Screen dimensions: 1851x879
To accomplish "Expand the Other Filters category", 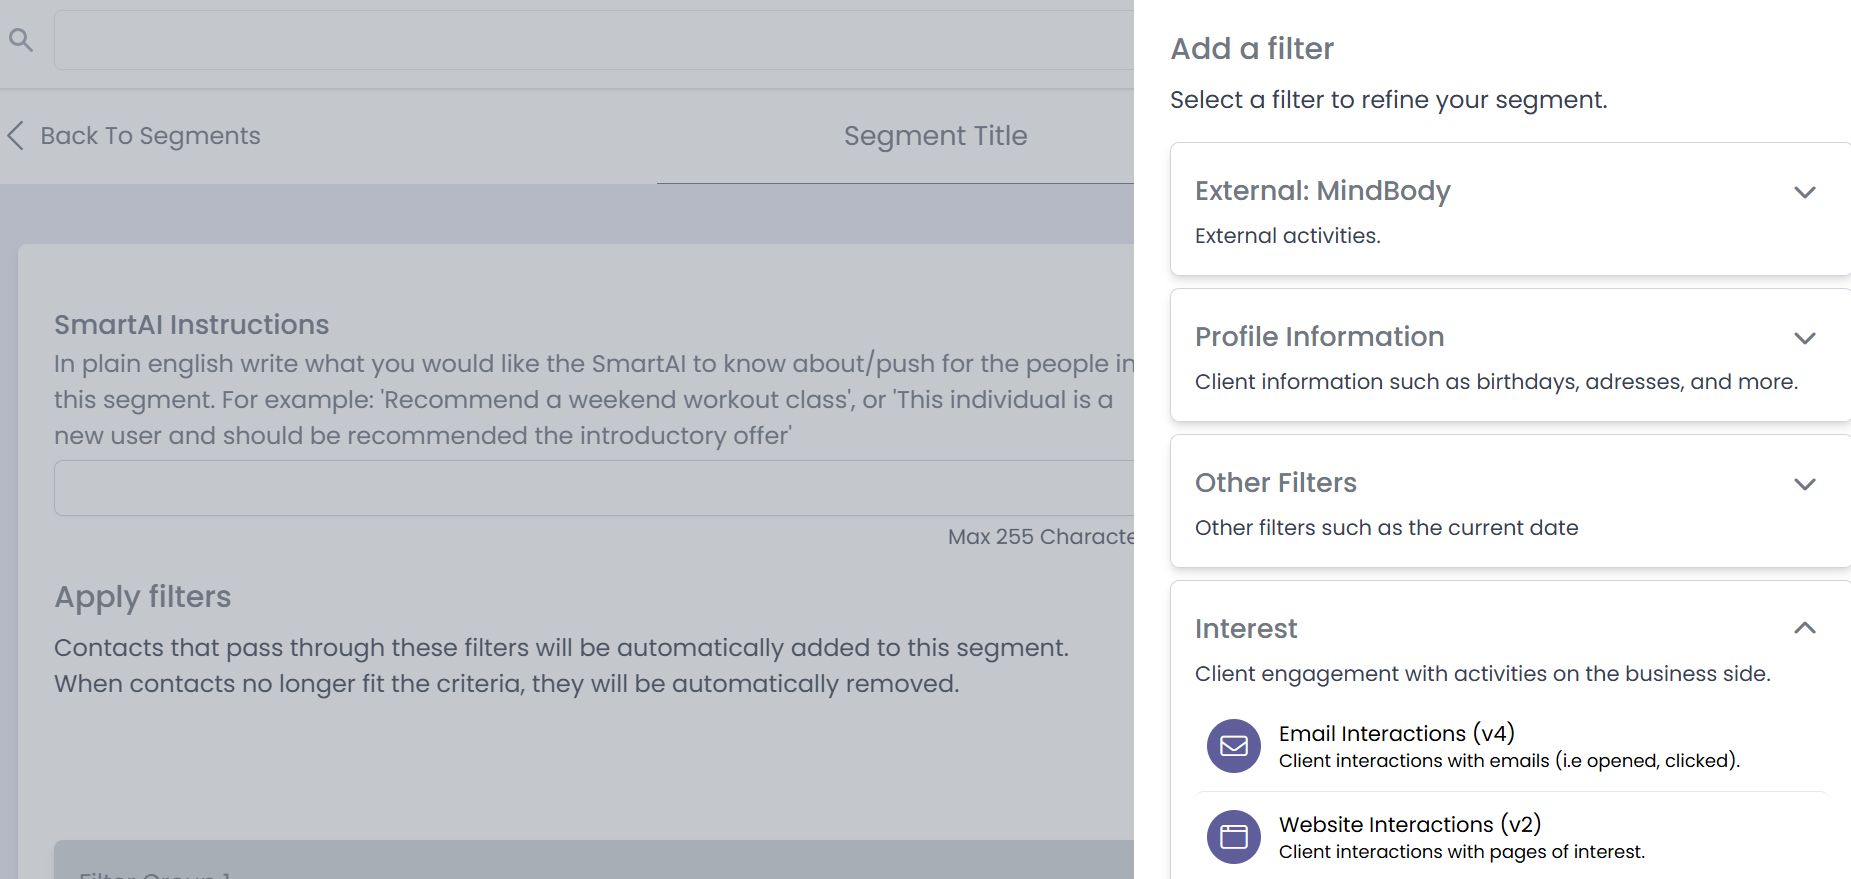I will (x=1805, y=484).
